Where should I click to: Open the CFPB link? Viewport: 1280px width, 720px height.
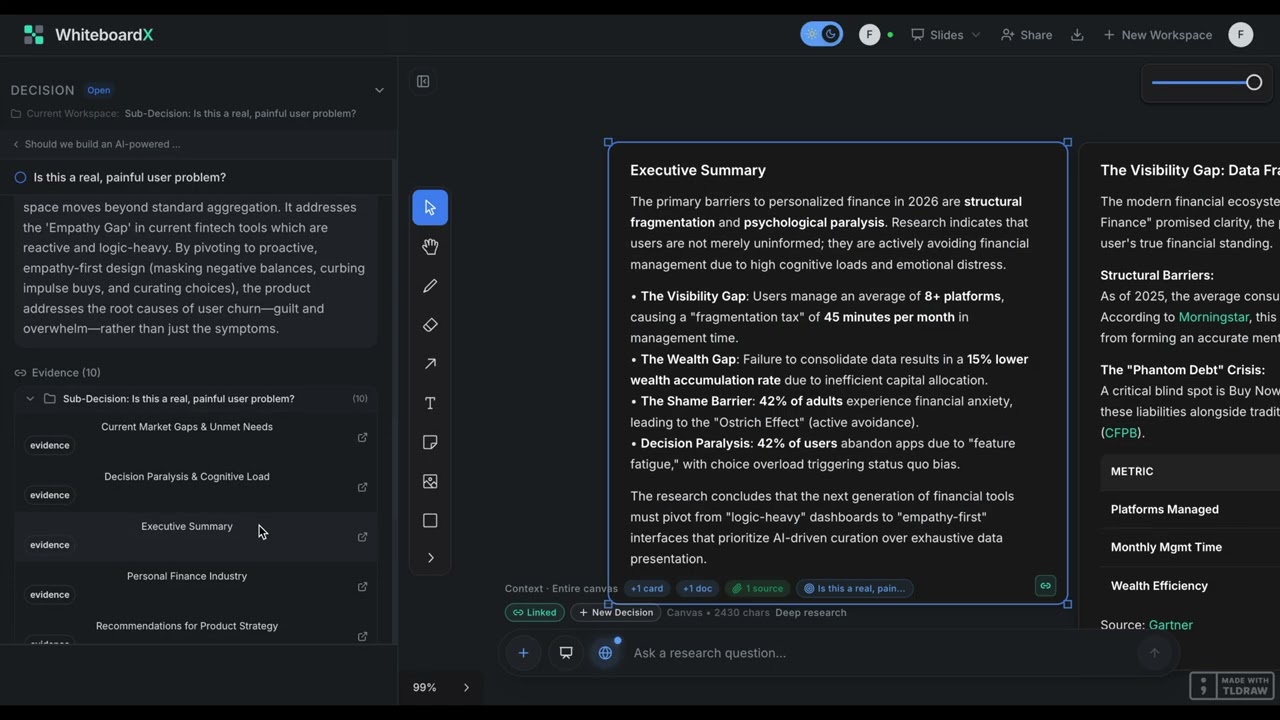click(x=1122, y=433)
